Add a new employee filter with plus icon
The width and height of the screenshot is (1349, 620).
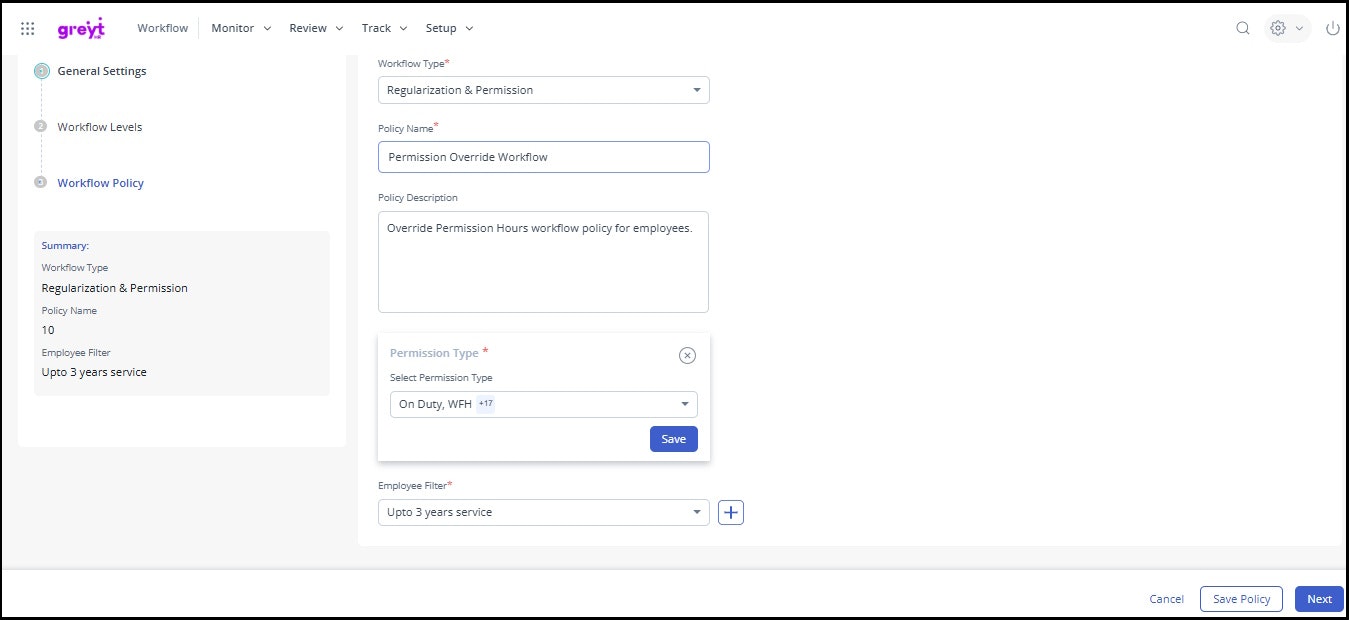click(x=731, y=512)
